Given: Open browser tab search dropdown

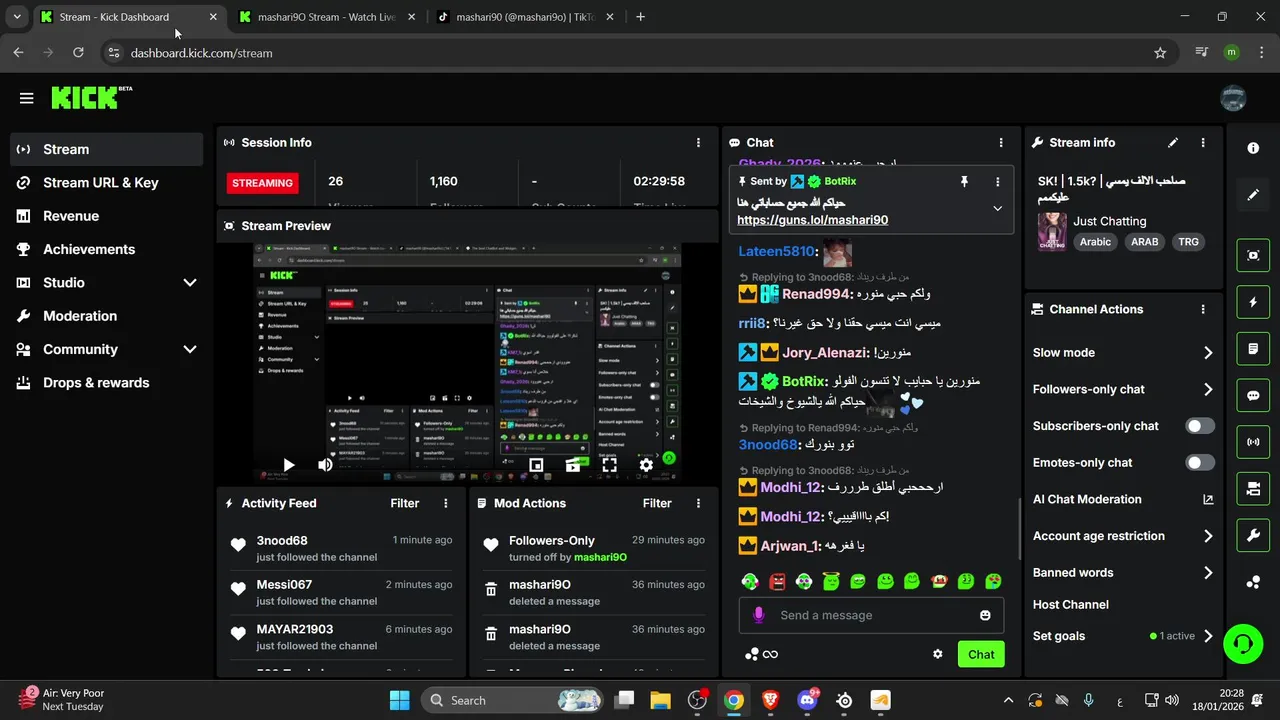Looking at the screenshot, I should pyautogui.click(x=17, y=17).
